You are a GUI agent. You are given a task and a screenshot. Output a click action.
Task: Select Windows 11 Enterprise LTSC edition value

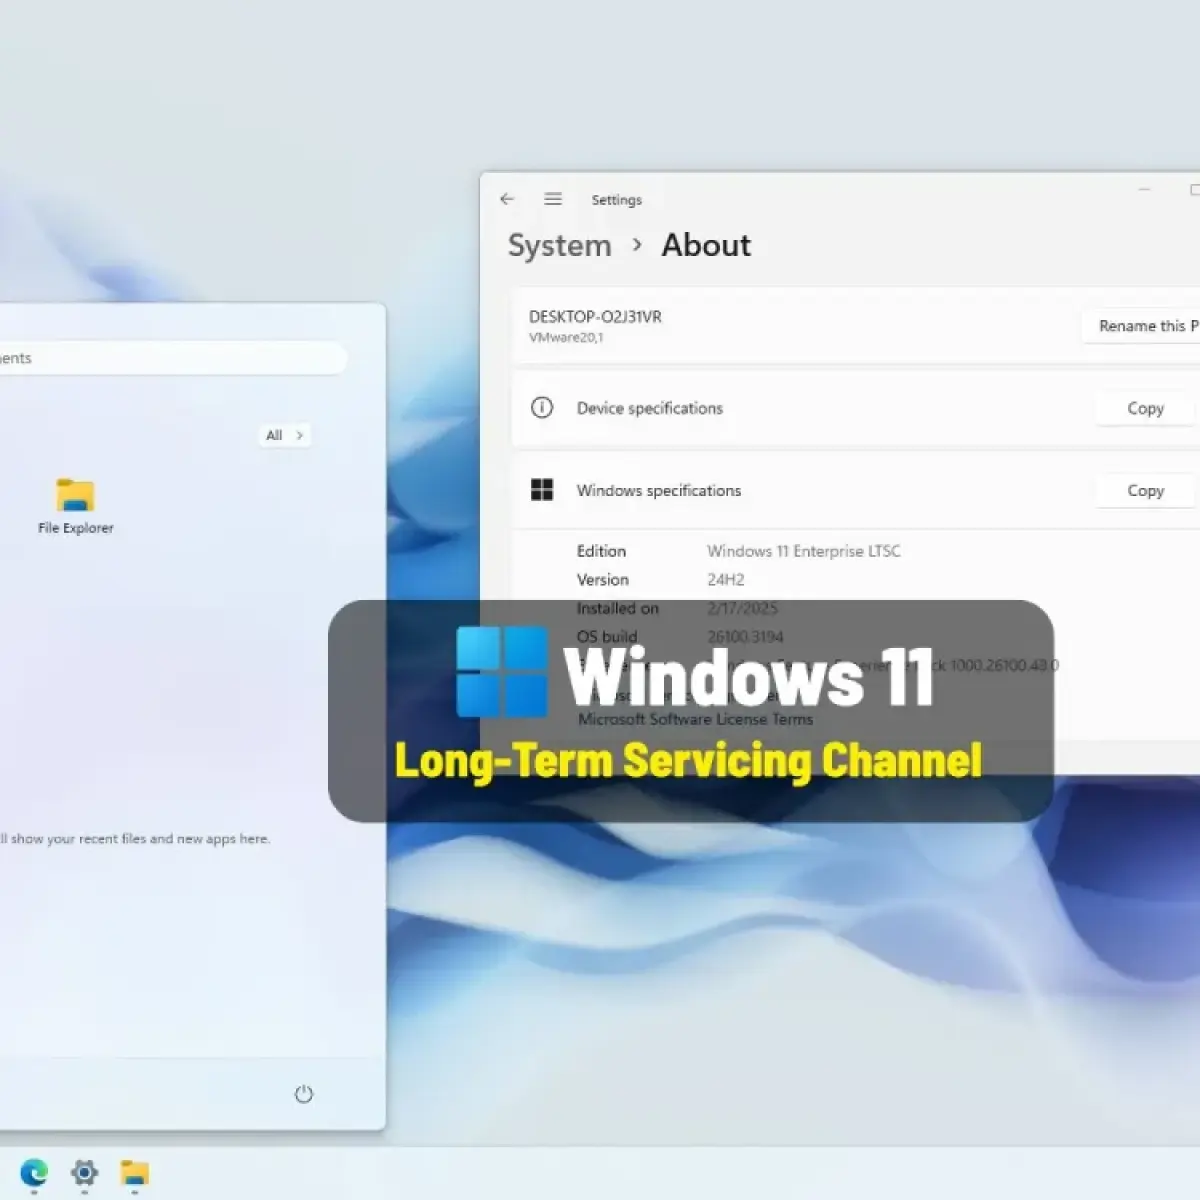(803, 551)
